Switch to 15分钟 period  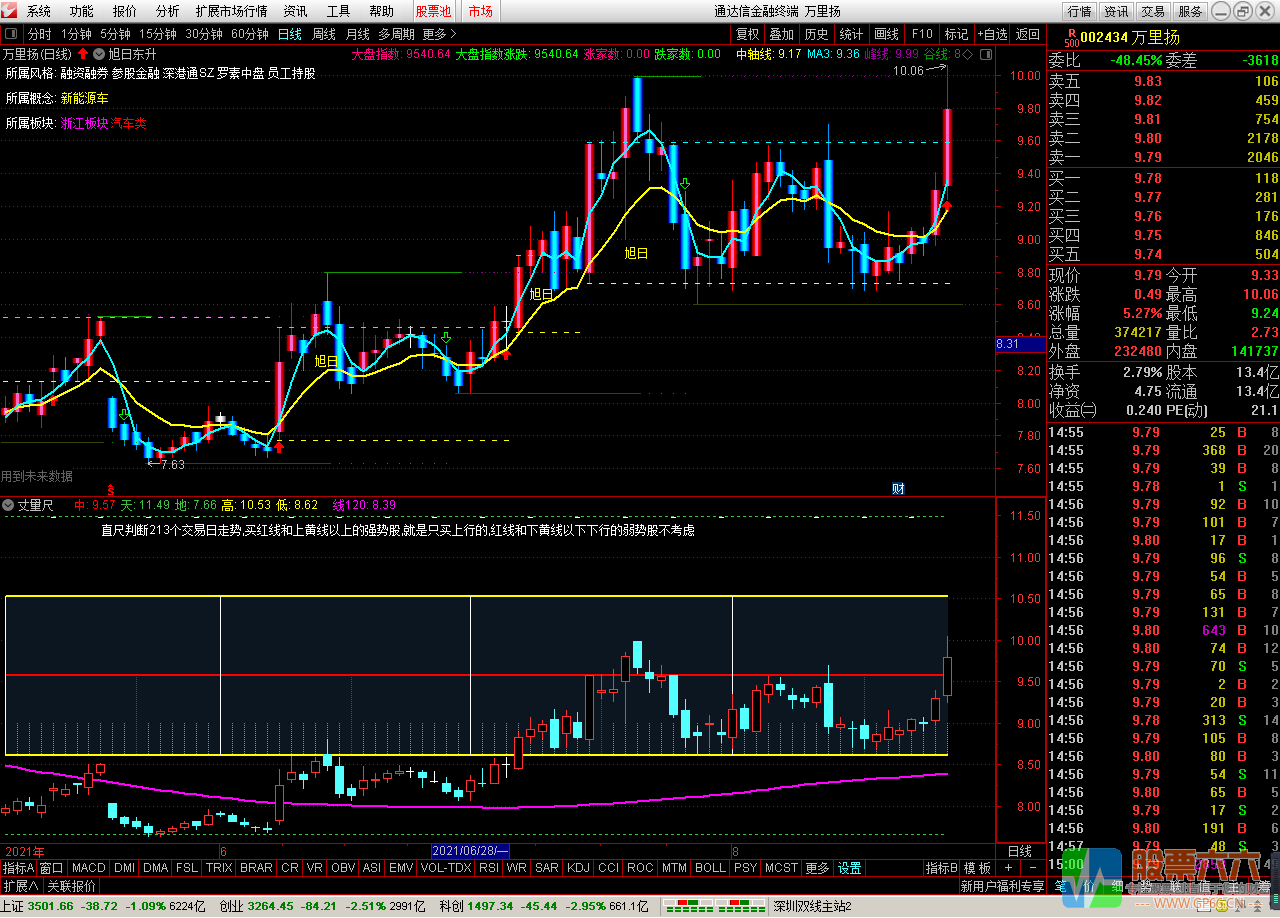158,34
